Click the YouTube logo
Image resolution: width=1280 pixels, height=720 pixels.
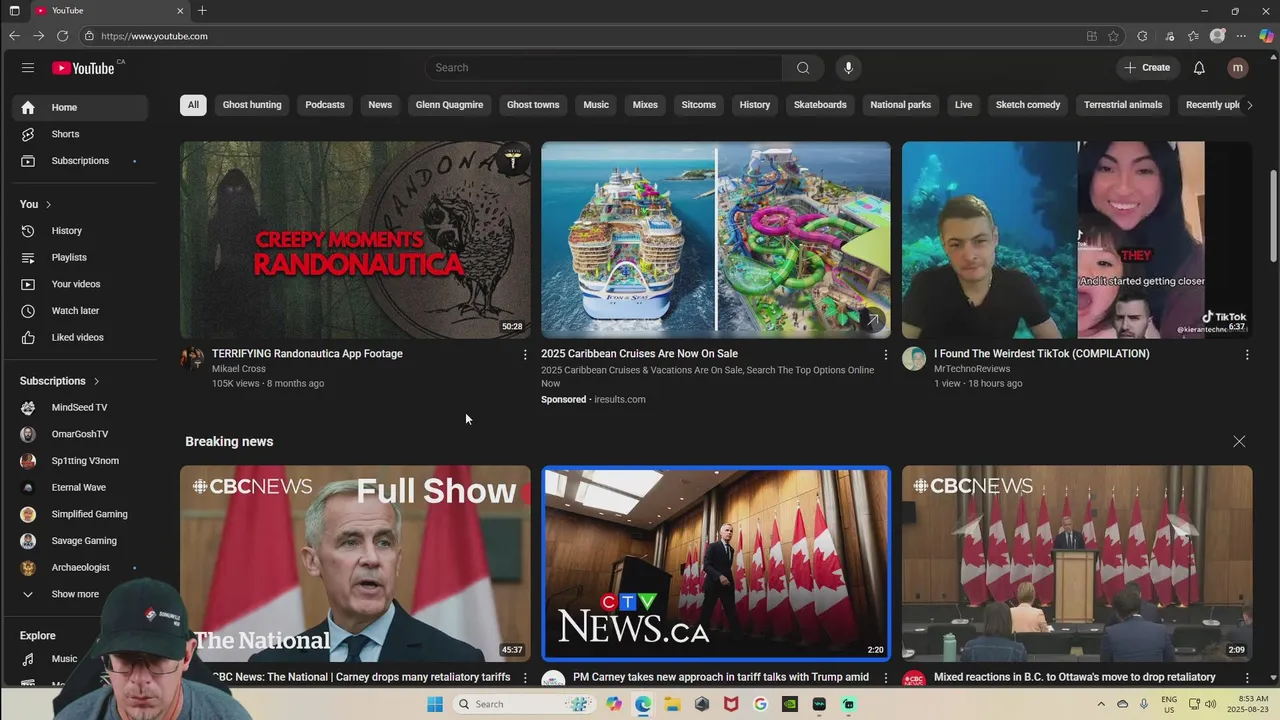[x=84, y=68]
